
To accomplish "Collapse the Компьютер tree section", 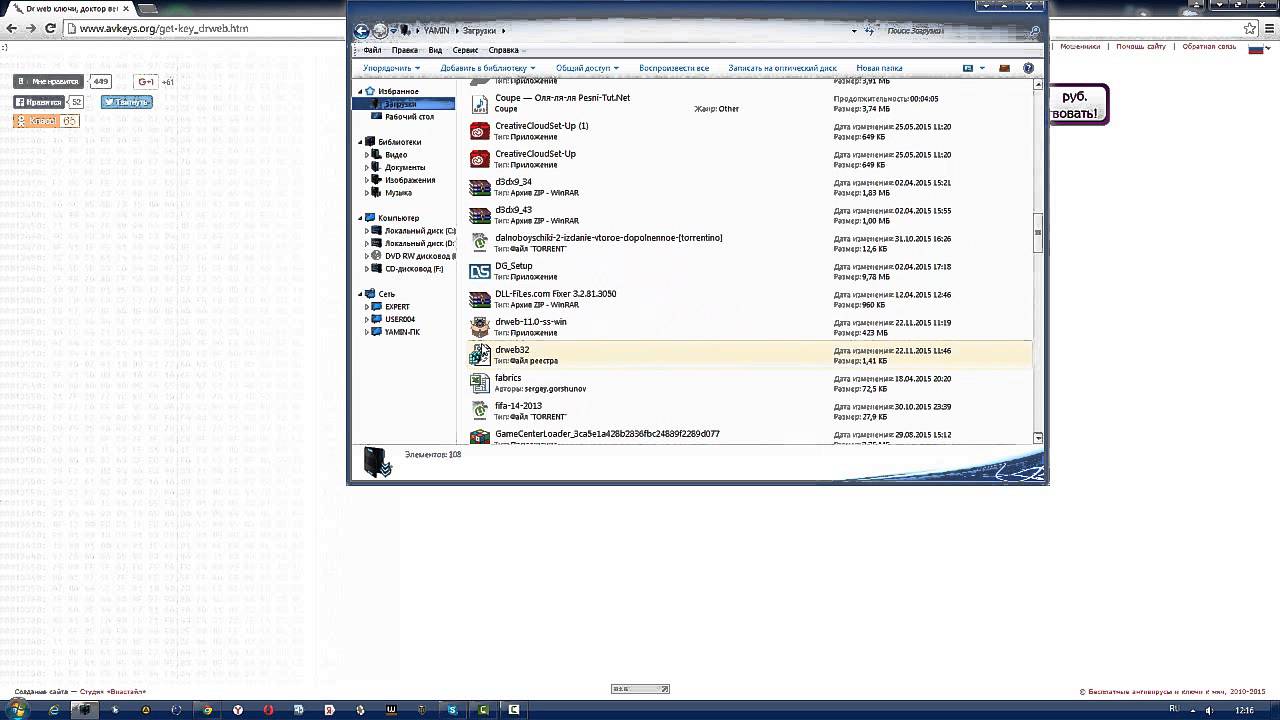I will [x=361, y=218].
